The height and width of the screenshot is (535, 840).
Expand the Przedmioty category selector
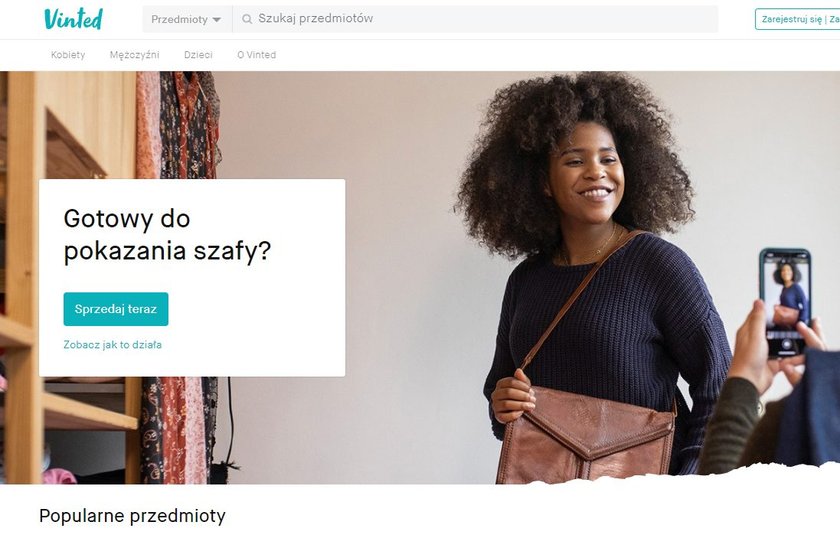pyautogui.click(x=187, y=19)
